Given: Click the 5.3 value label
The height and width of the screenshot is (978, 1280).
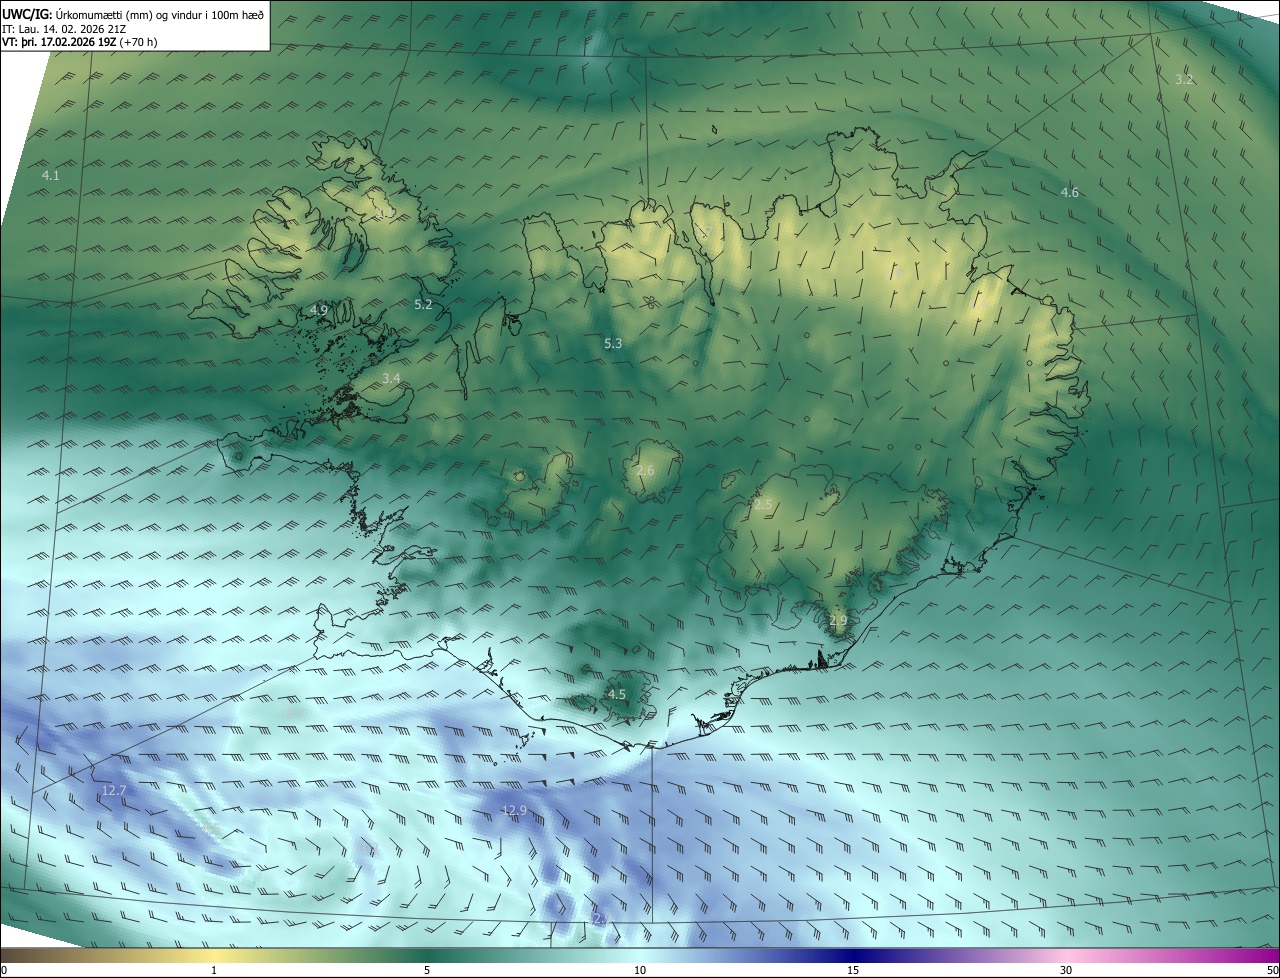Looking at the screenshot, I should pos(613,343).
